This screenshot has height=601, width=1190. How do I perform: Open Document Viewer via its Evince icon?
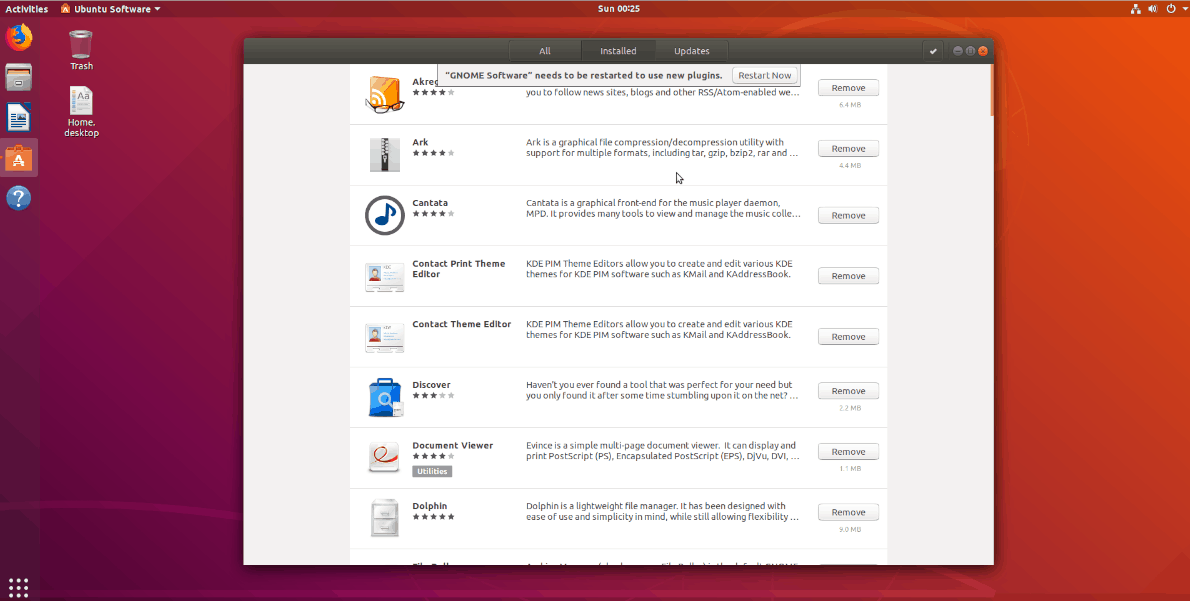point(385,457)
